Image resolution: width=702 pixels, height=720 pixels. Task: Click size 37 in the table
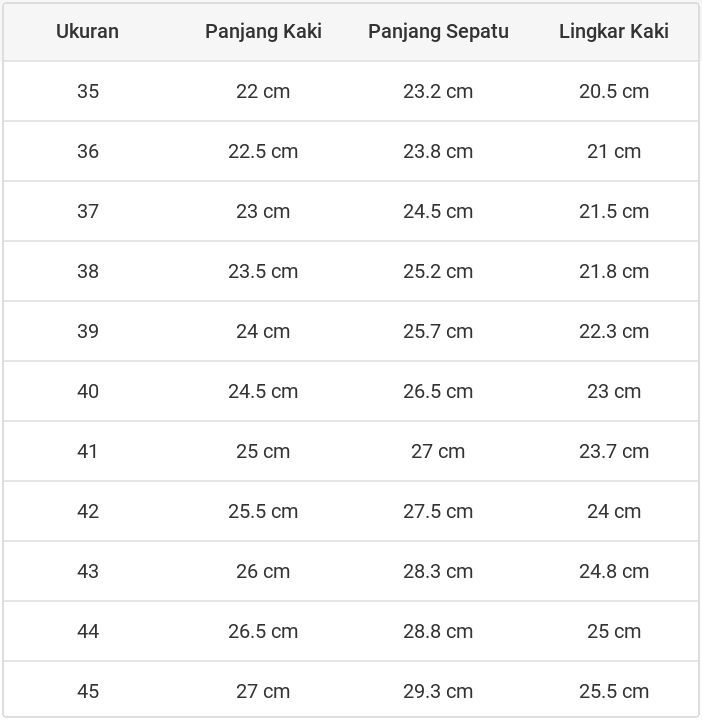pyautogui.click(x=88, y=211)
